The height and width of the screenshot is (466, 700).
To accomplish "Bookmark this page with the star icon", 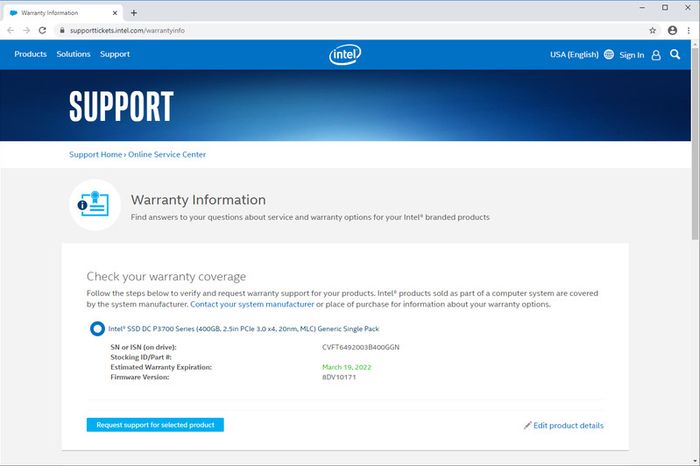I will tap(653, 30).
